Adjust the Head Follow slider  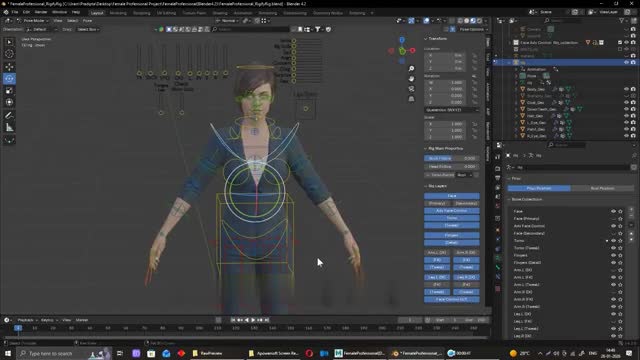451,167
